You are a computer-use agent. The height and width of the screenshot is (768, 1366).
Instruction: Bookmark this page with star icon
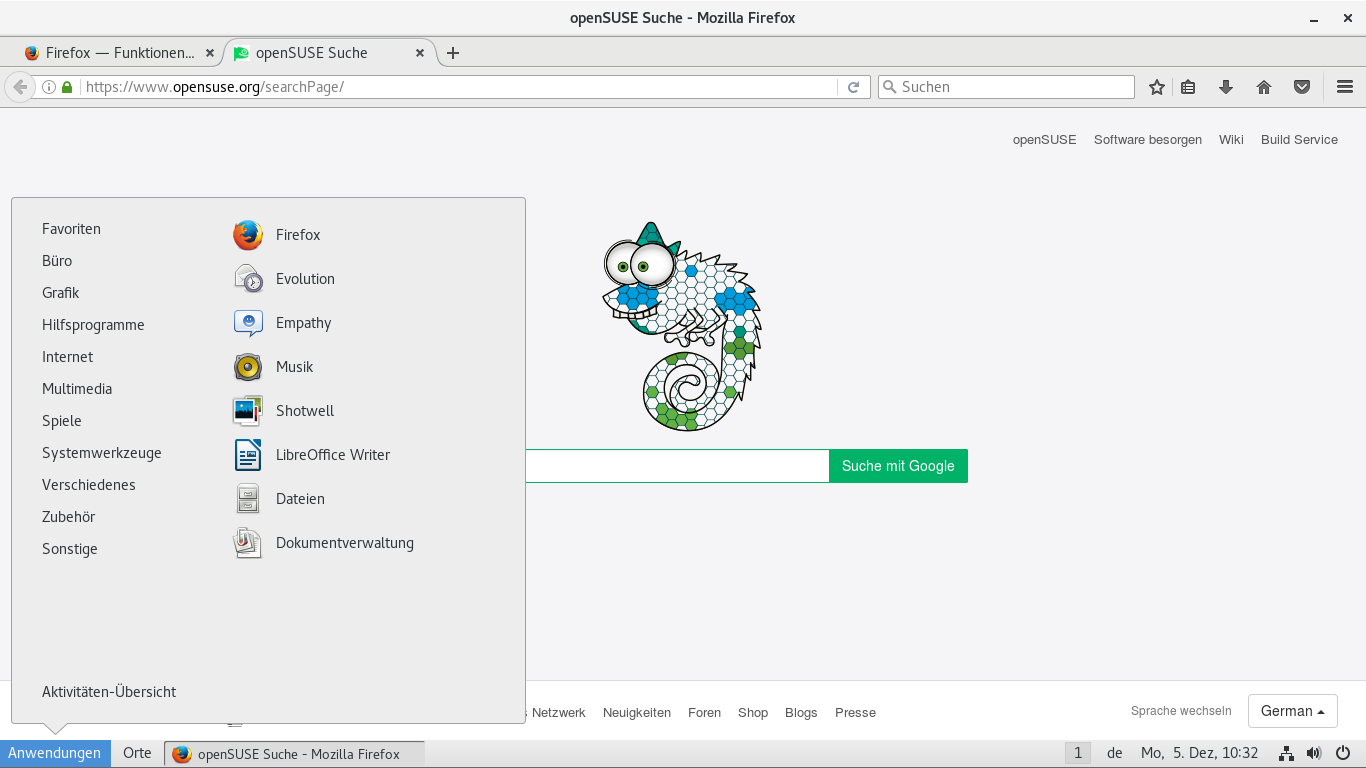[x=1157, y=87]
